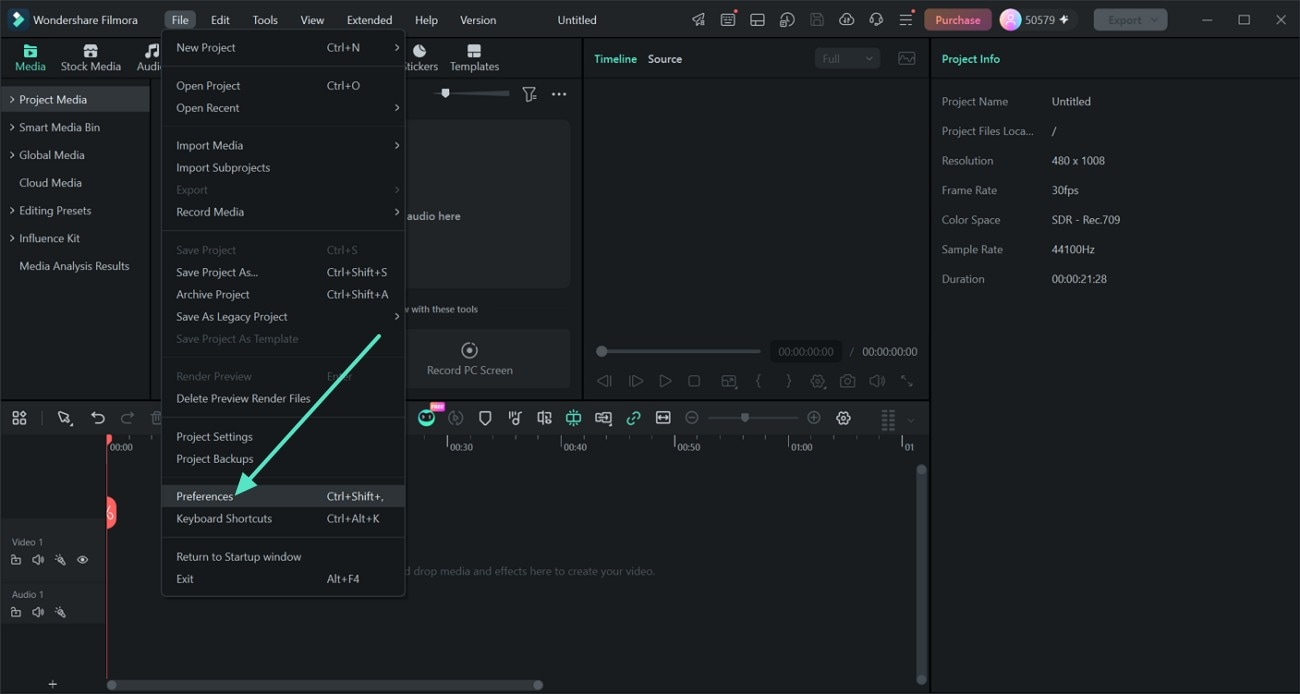Viewport: 1300px width, 694px height.
Task: Toggle the green auto ripple icon
Action: (573, 418)
